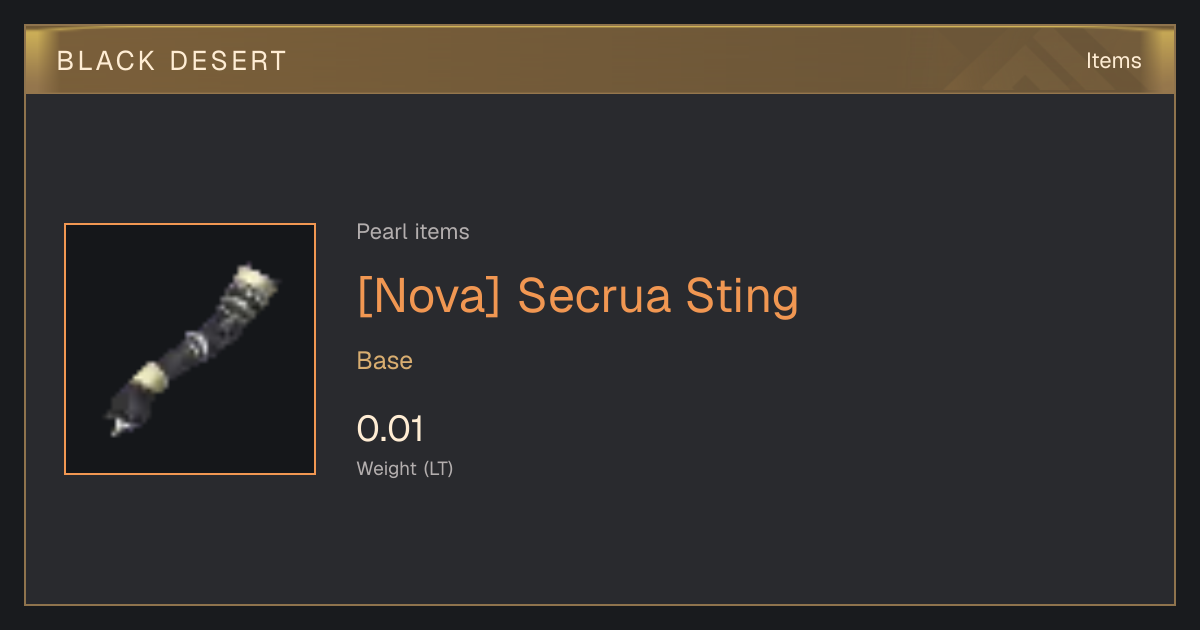This screenshot has width=1200, height=630.
Task: Click the [Nova] Secrua Sting title
Action: pos(578,295)
